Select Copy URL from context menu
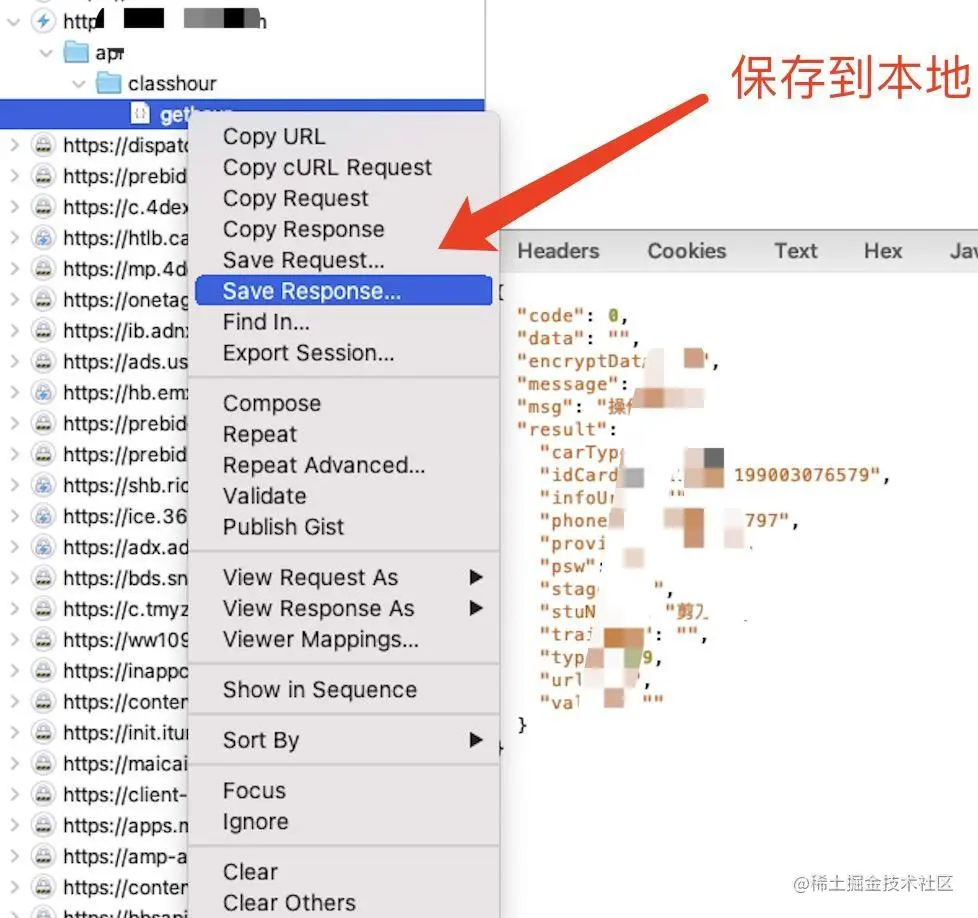978x918 pixels. [x=274, y=136]
